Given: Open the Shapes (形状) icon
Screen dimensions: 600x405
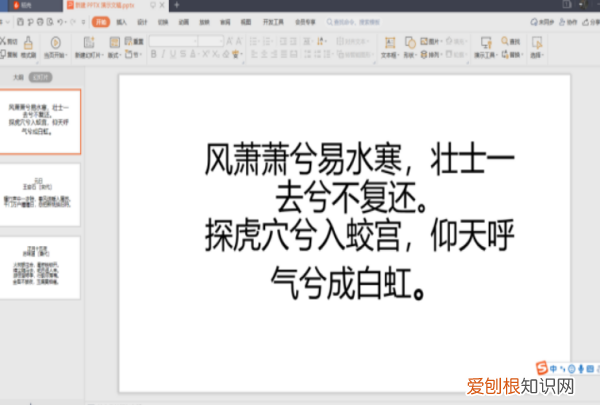Looking at the screenshot, I should tap(410, 42).
